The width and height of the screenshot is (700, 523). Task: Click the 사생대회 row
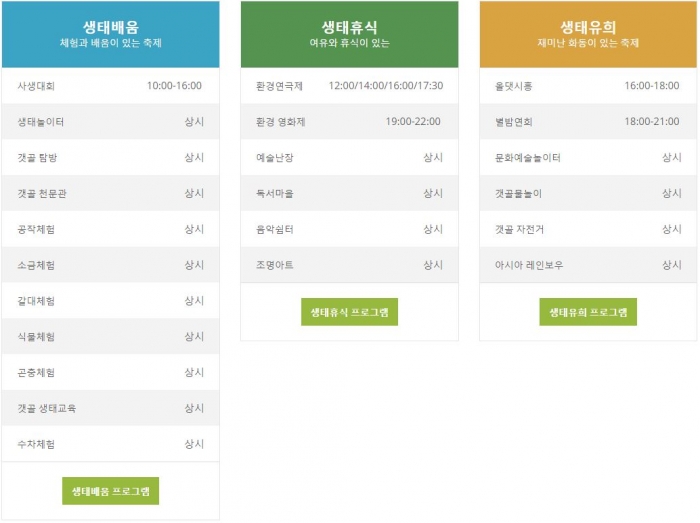click(x=110, y=86)
